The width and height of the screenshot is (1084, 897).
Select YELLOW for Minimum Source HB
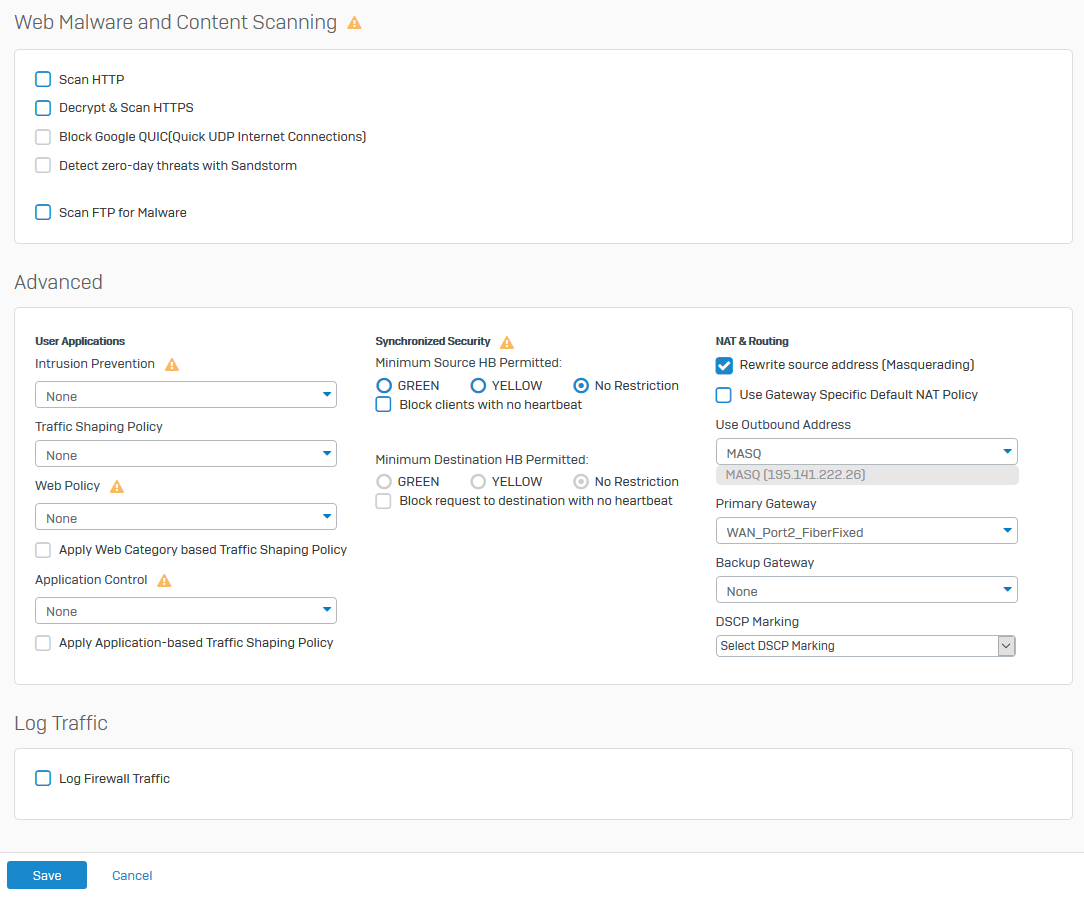tap(478, 385)
